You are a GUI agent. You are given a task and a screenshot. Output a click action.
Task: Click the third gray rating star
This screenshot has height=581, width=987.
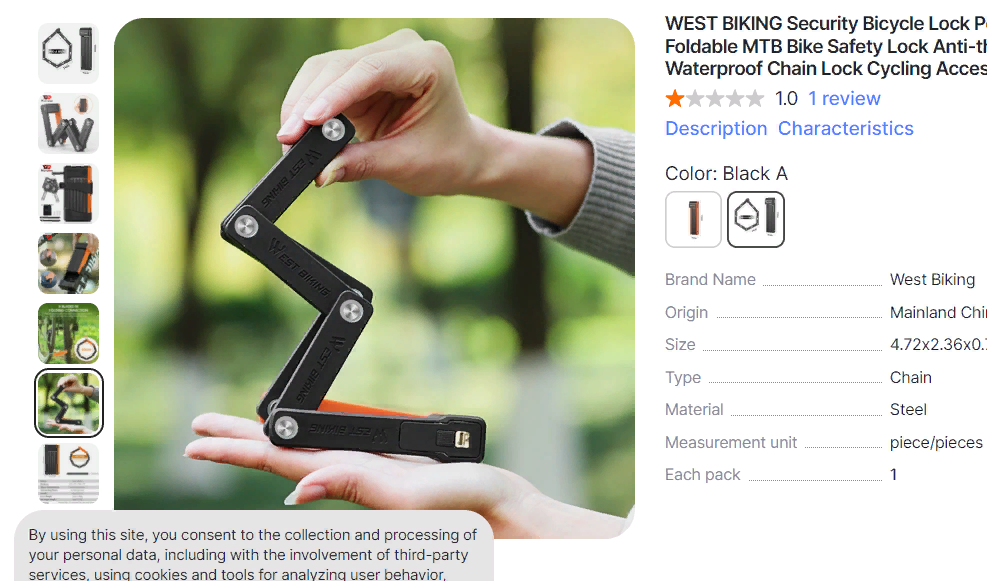tap(715, 98)
